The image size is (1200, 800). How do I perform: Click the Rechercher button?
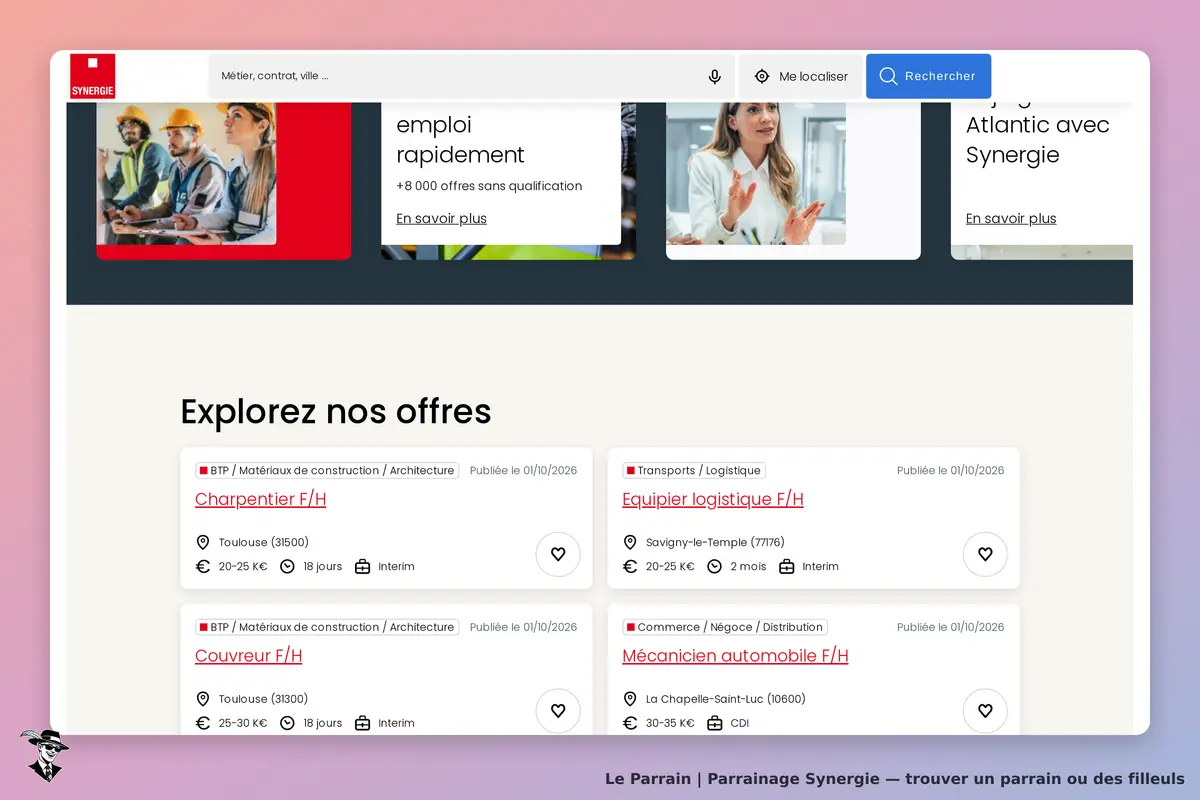(928, 76)
